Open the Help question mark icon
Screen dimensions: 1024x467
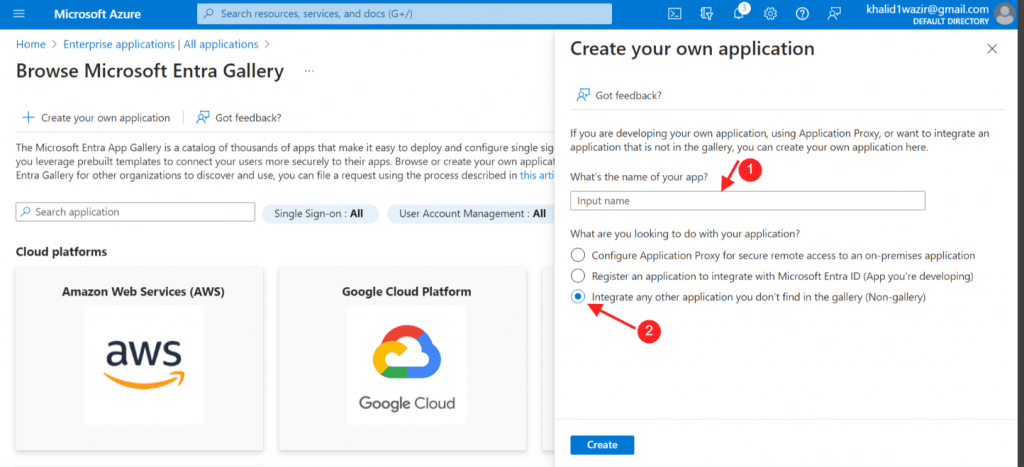pyautogui.click(x=803, y=14)
